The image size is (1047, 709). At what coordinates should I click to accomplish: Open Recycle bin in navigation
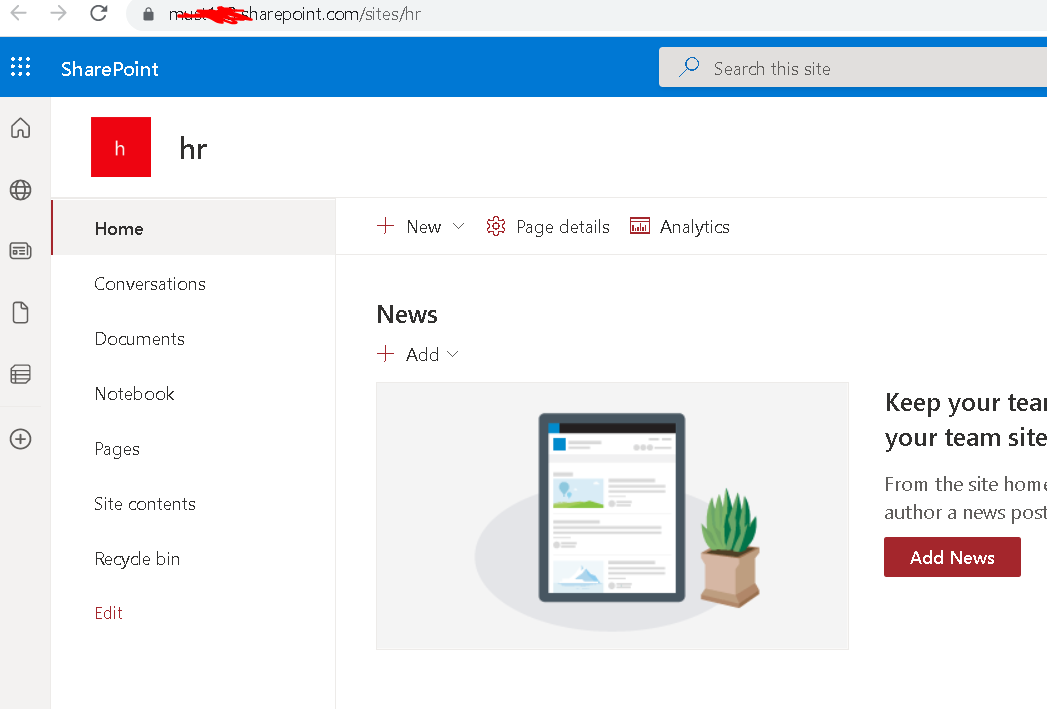click(x=137, y=559)
